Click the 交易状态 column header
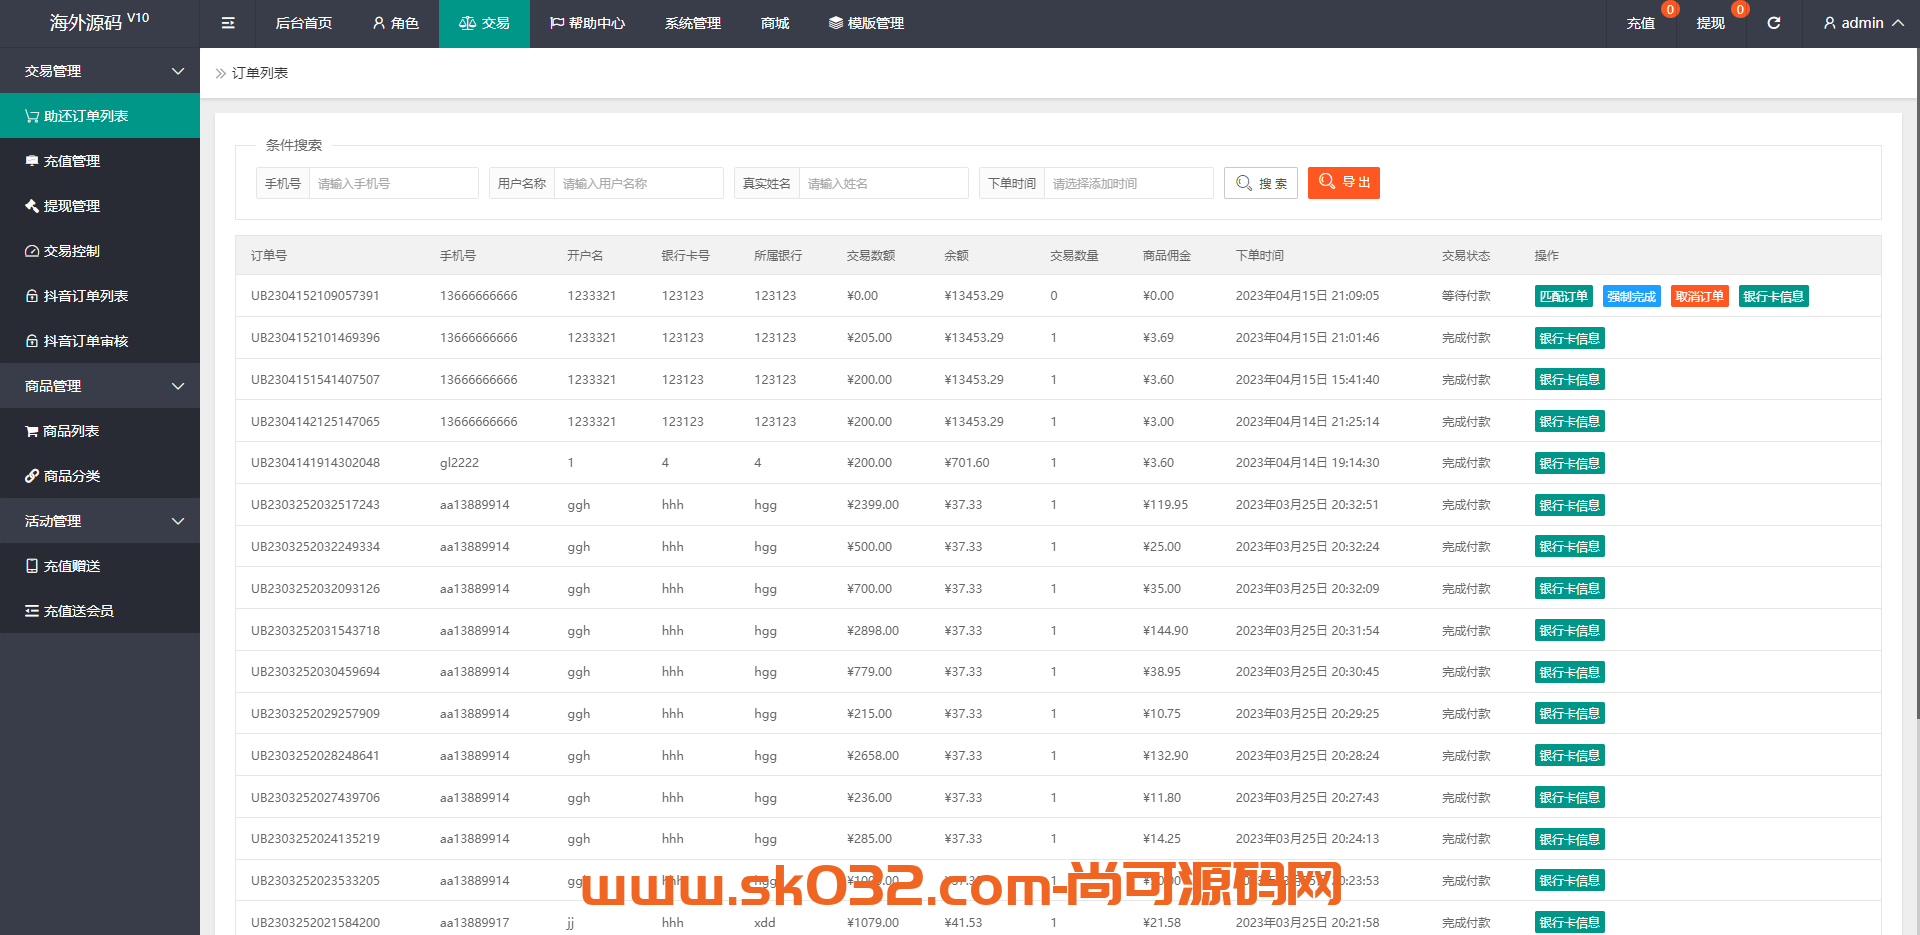 pos(1466,256)
